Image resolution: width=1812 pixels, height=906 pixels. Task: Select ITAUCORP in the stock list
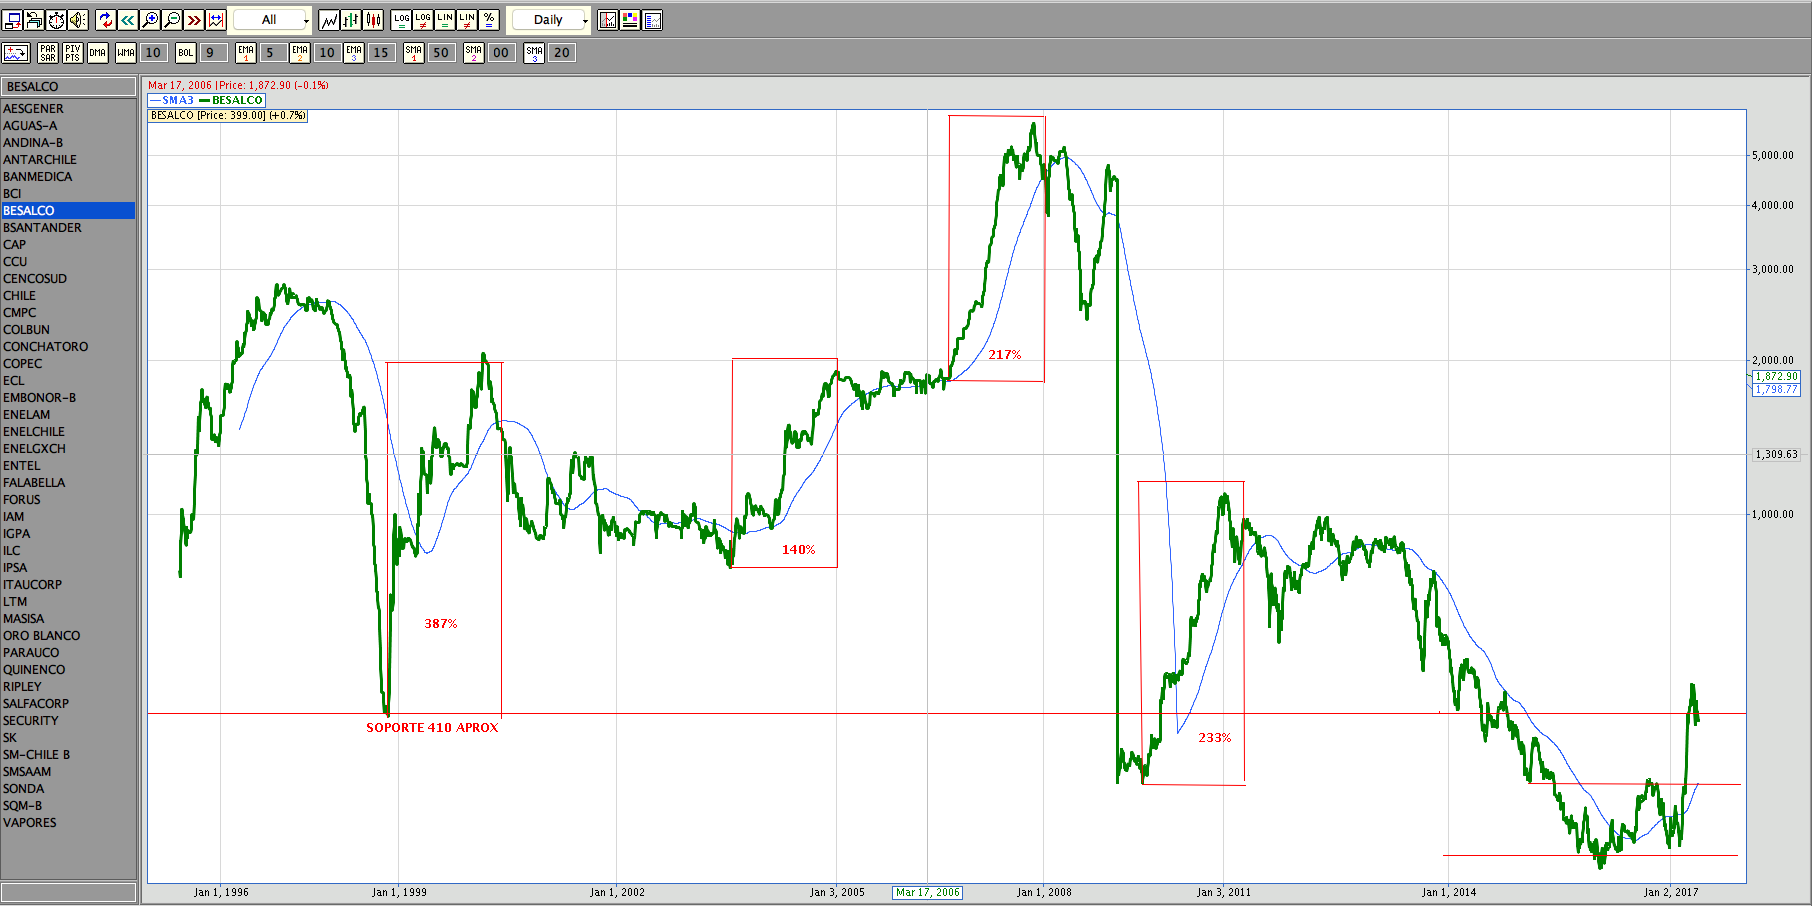[x=68, y=585]
